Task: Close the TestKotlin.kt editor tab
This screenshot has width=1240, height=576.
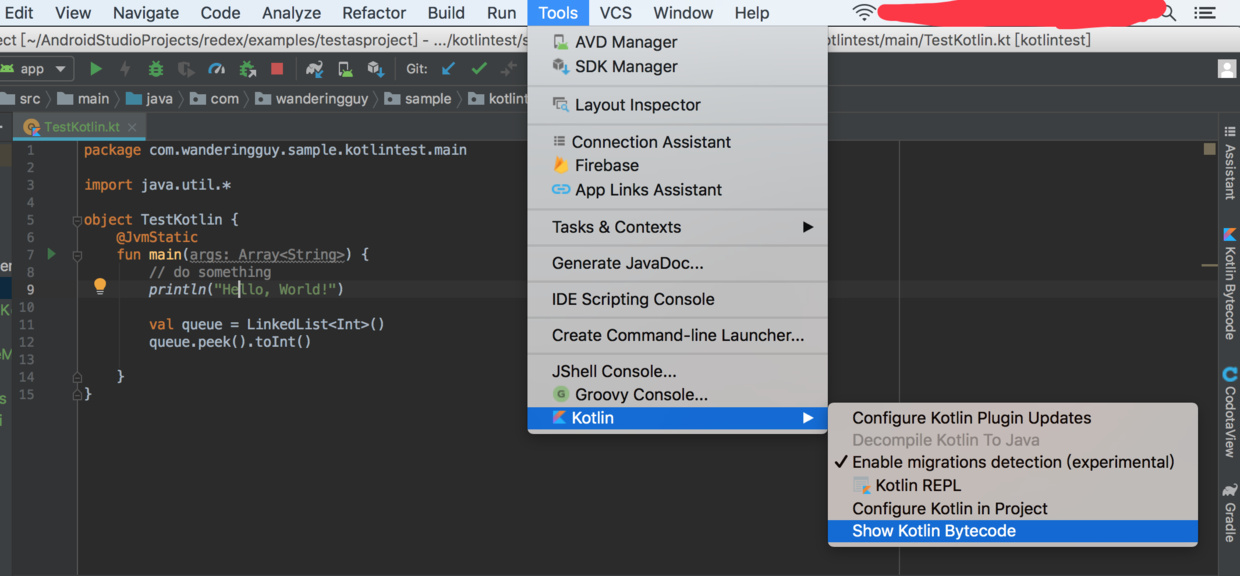Action: pos(132,127)
